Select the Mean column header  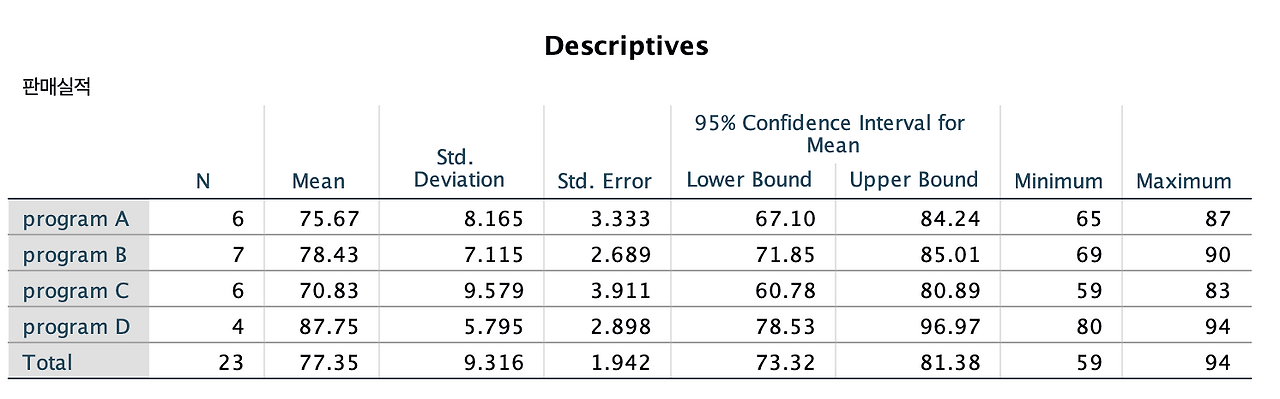tap(318, 181)
